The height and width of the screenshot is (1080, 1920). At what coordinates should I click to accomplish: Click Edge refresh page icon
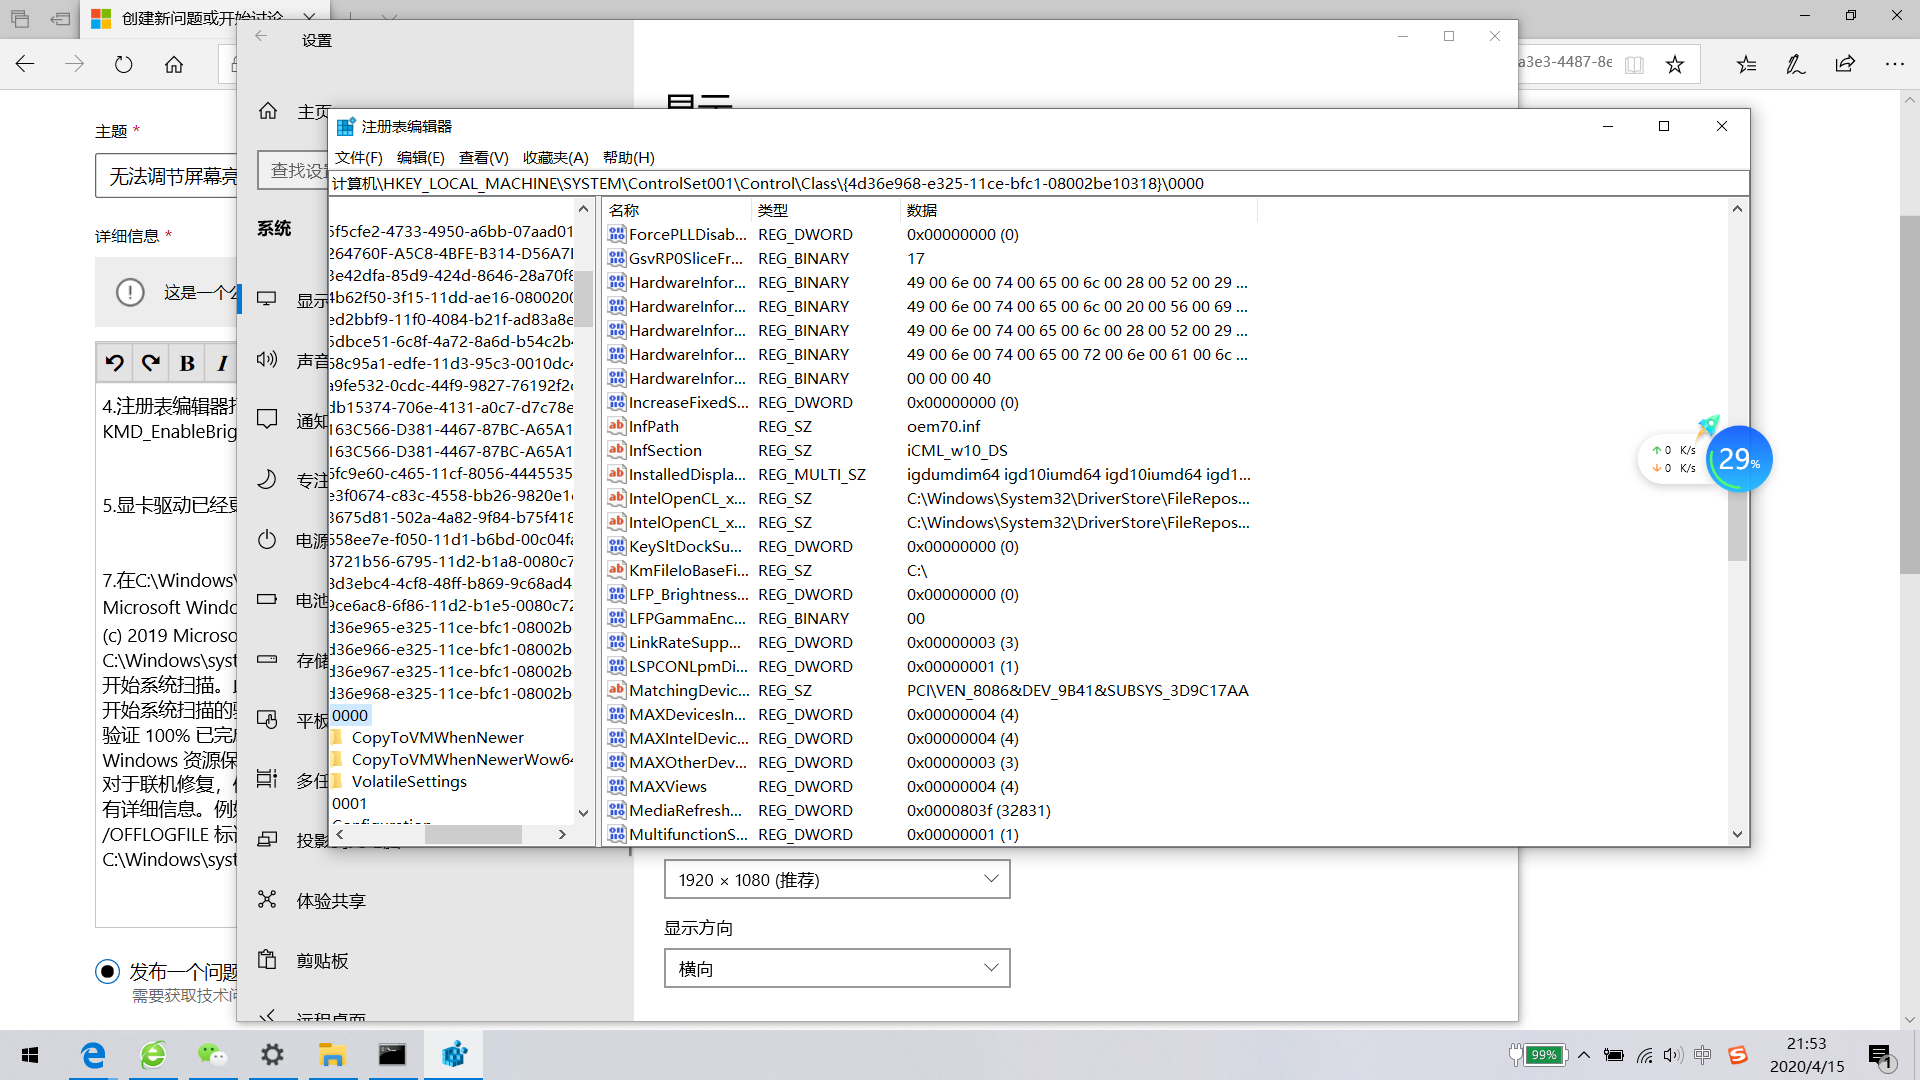click(124, 65)
